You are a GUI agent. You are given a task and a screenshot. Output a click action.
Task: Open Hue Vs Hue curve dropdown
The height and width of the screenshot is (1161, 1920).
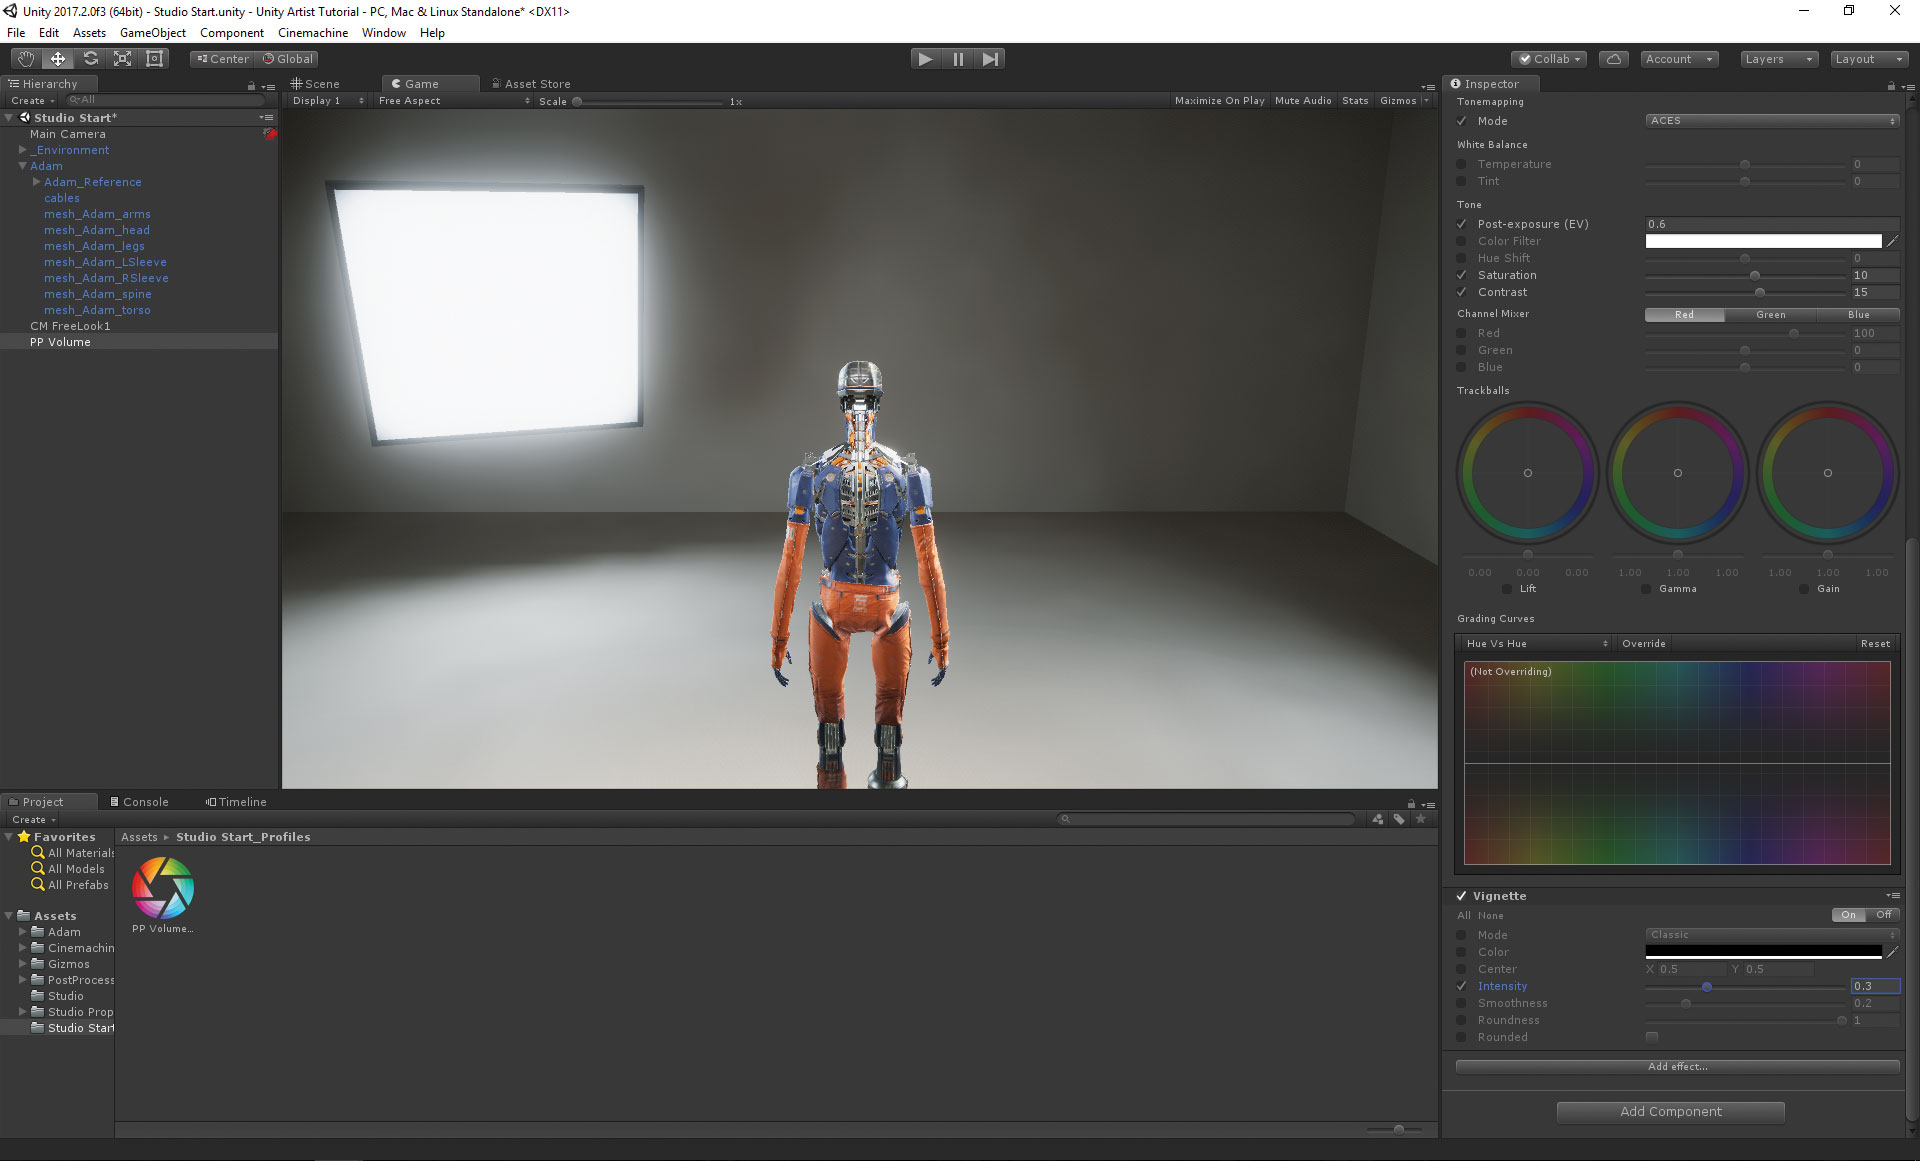point(1535,644)
